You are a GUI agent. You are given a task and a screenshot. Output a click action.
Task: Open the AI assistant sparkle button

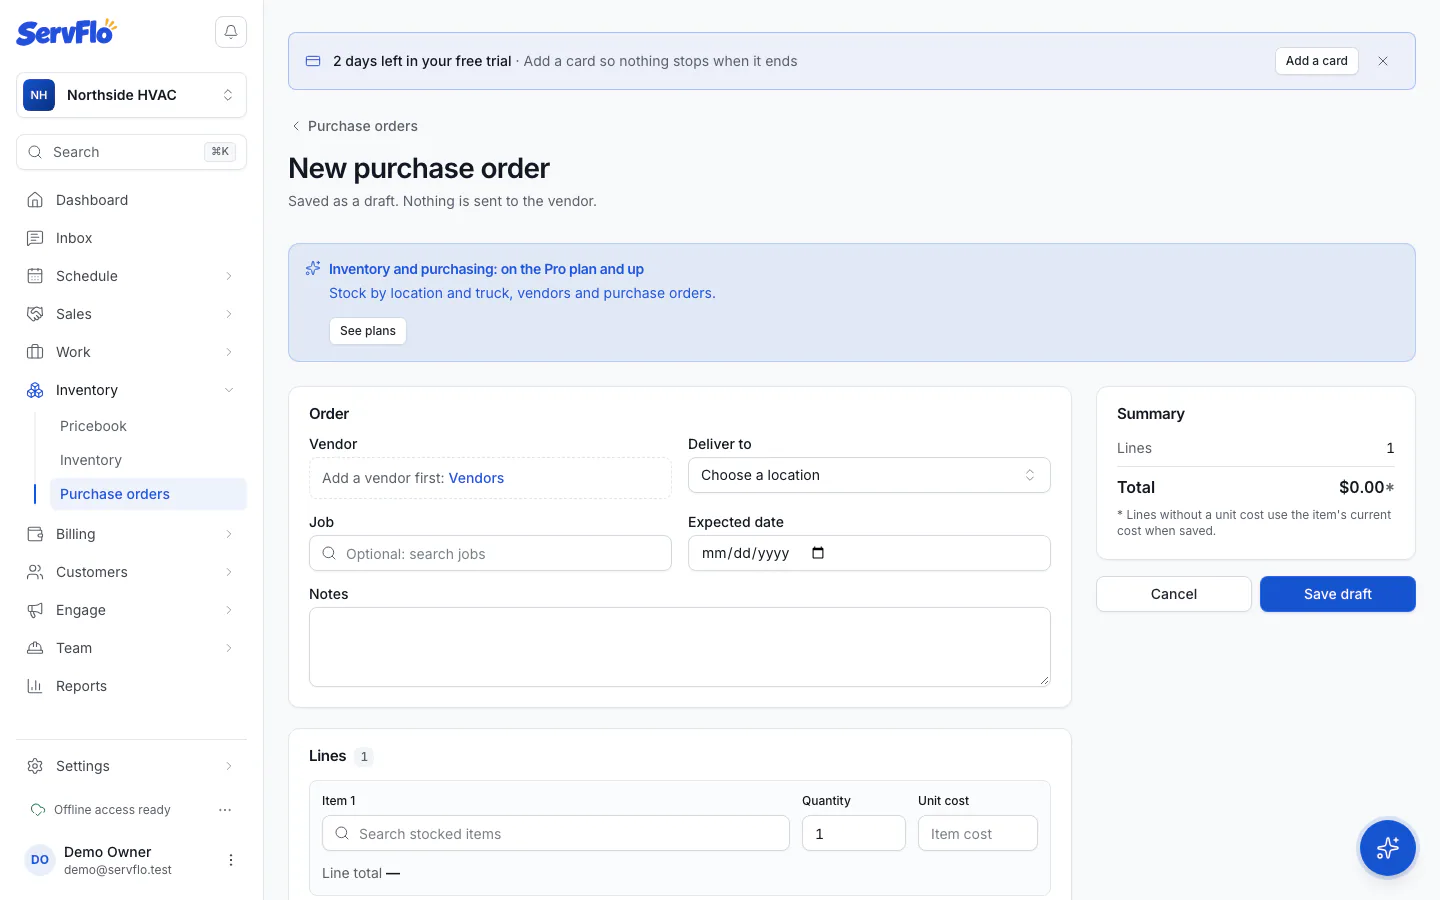(1387, 848)
